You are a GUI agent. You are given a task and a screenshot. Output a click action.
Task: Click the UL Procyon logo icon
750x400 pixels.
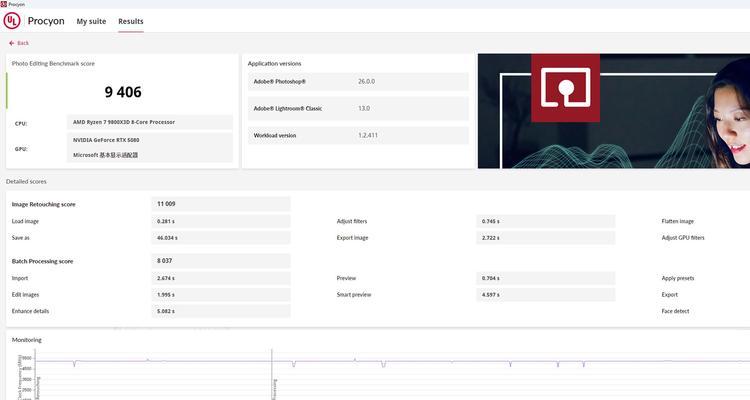click(x=12, y=21)
